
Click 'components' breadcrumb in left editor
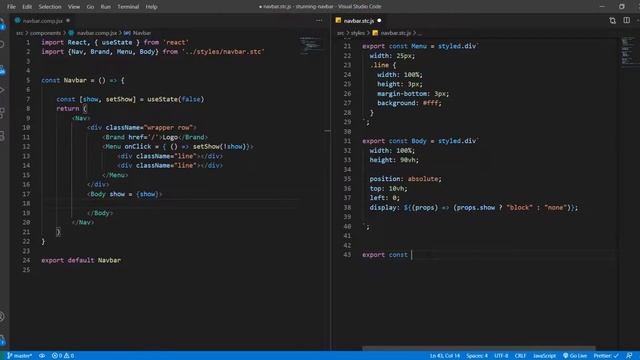tap(45, 33)
